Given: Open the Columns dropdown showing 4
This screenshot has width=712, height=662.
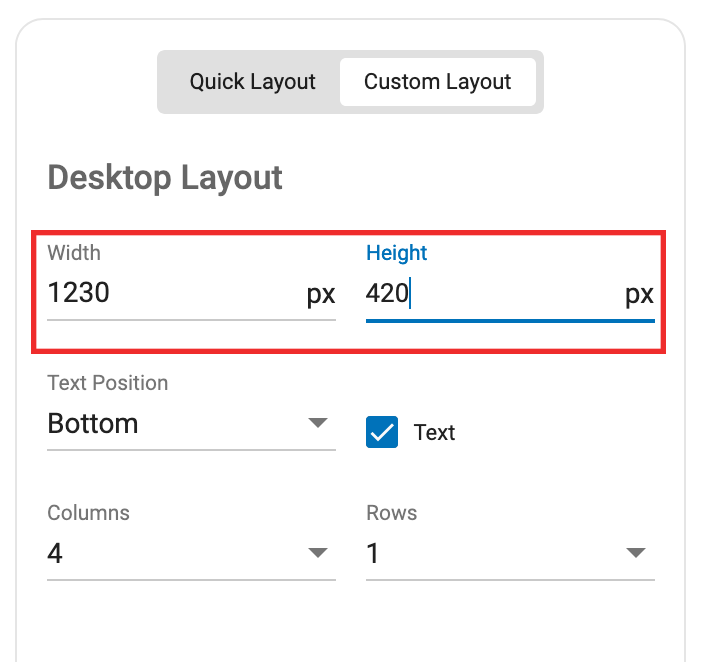Looking at the screenshot, I should pos(191,553).
